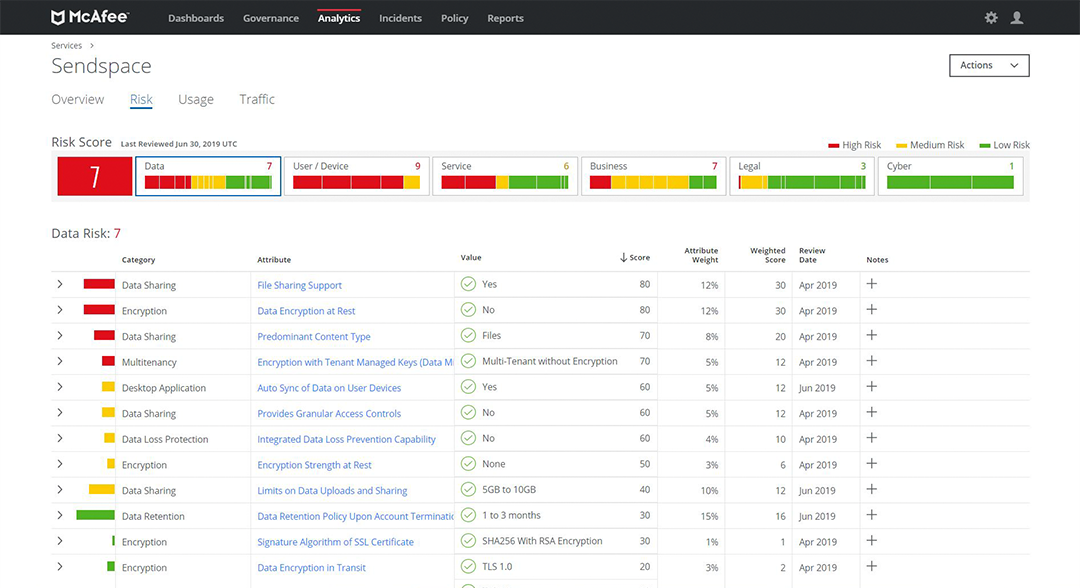Click check icon beside SHA256 With RSA Encryption
The width and height of the screenshot is (1080, 588).
point(468,540)
